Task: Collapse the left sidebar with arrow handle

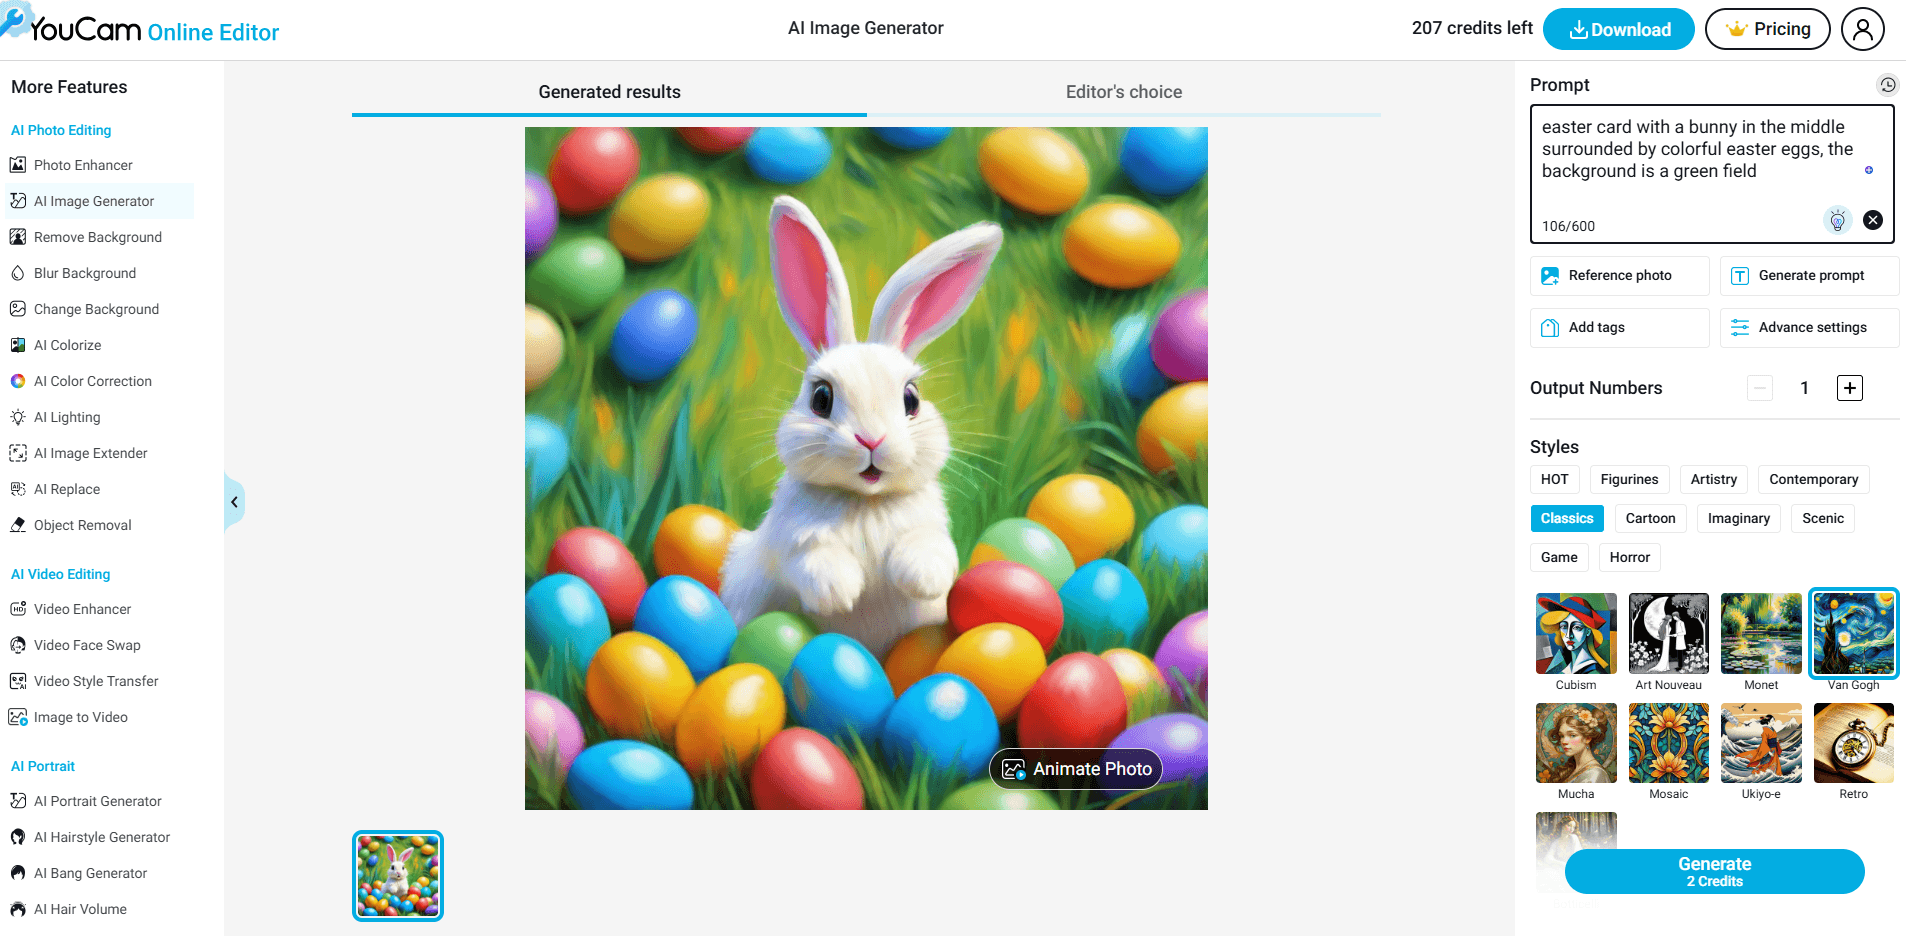Action: coord(234,502)
